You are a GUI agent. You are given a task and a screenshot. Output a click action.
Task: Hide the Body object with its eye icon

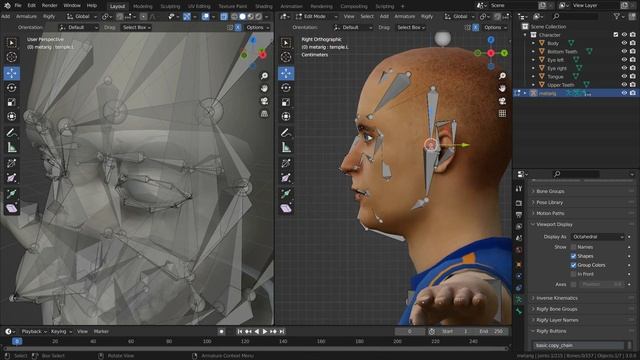(x=624, y=43)
